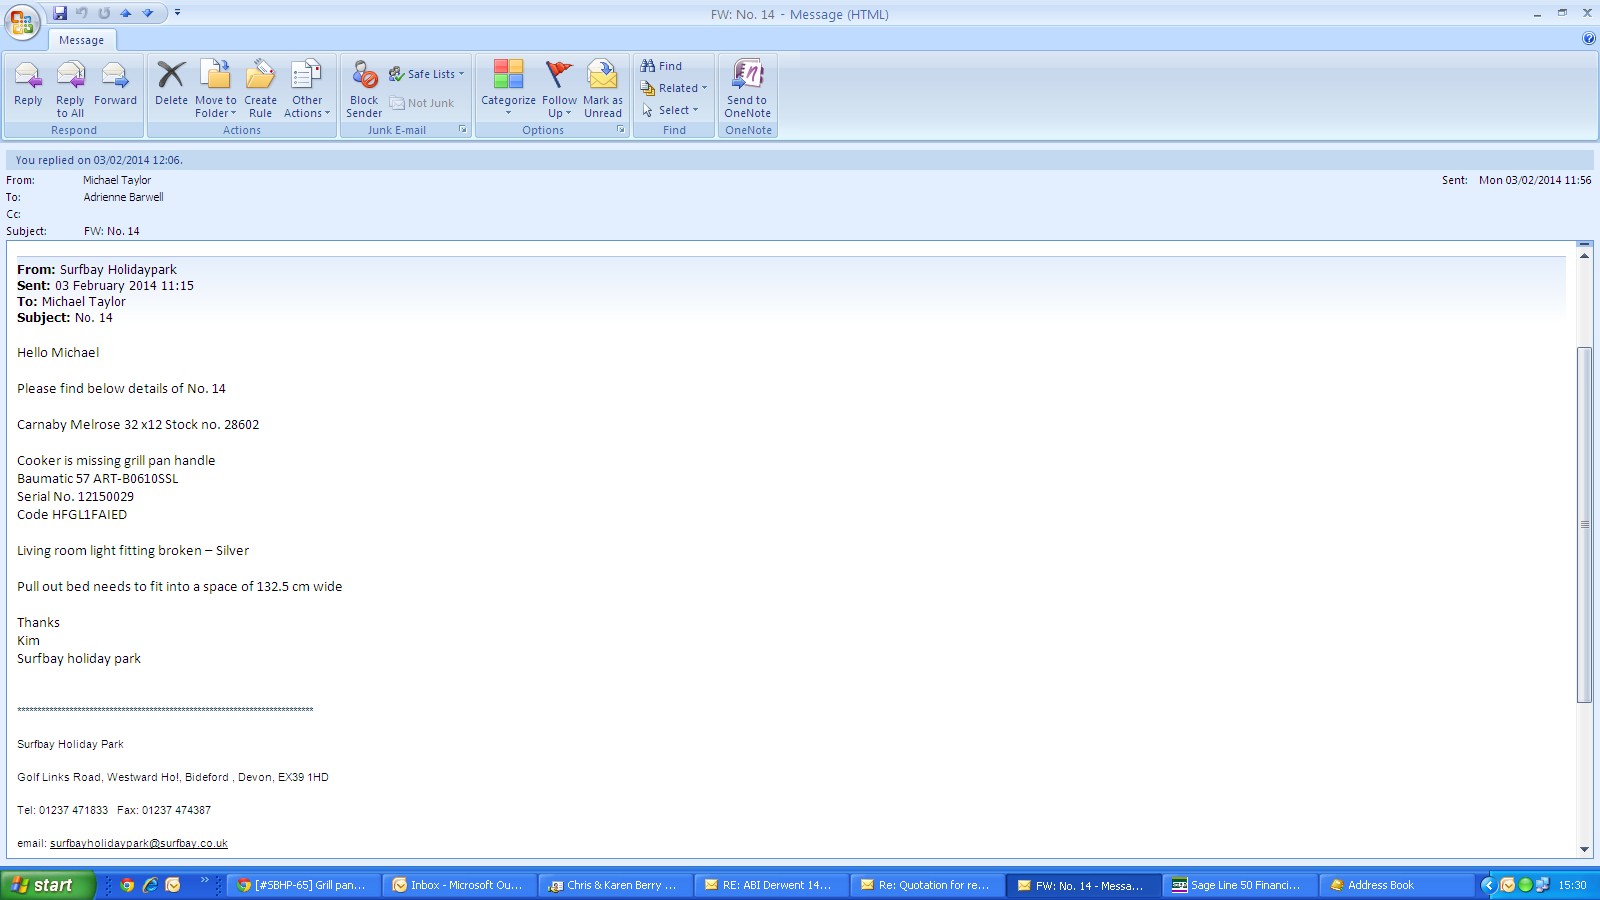
Task: Click the surfbayholidaypark@surfbay.co.uk email link
Action: tap(139, 843)
